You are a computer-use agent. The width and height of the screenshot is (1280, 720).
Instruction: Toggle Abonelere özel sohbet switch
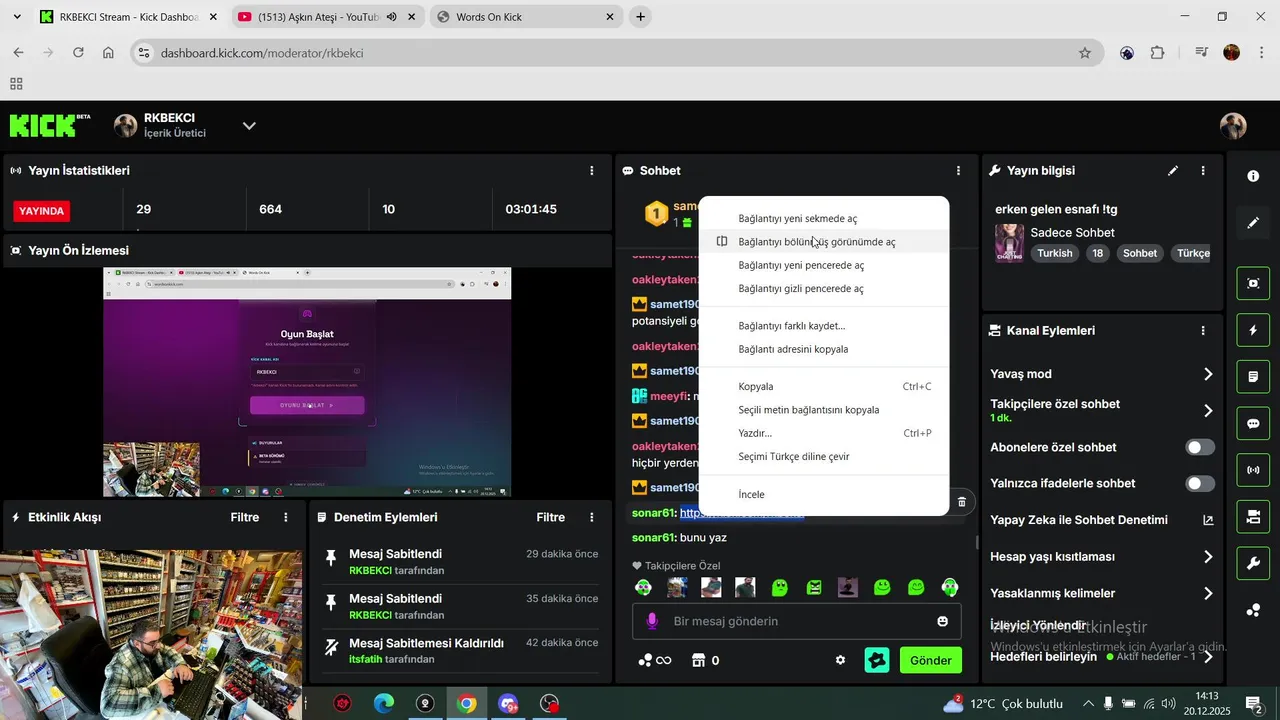pyautogui.click(x=1200, y=447)
